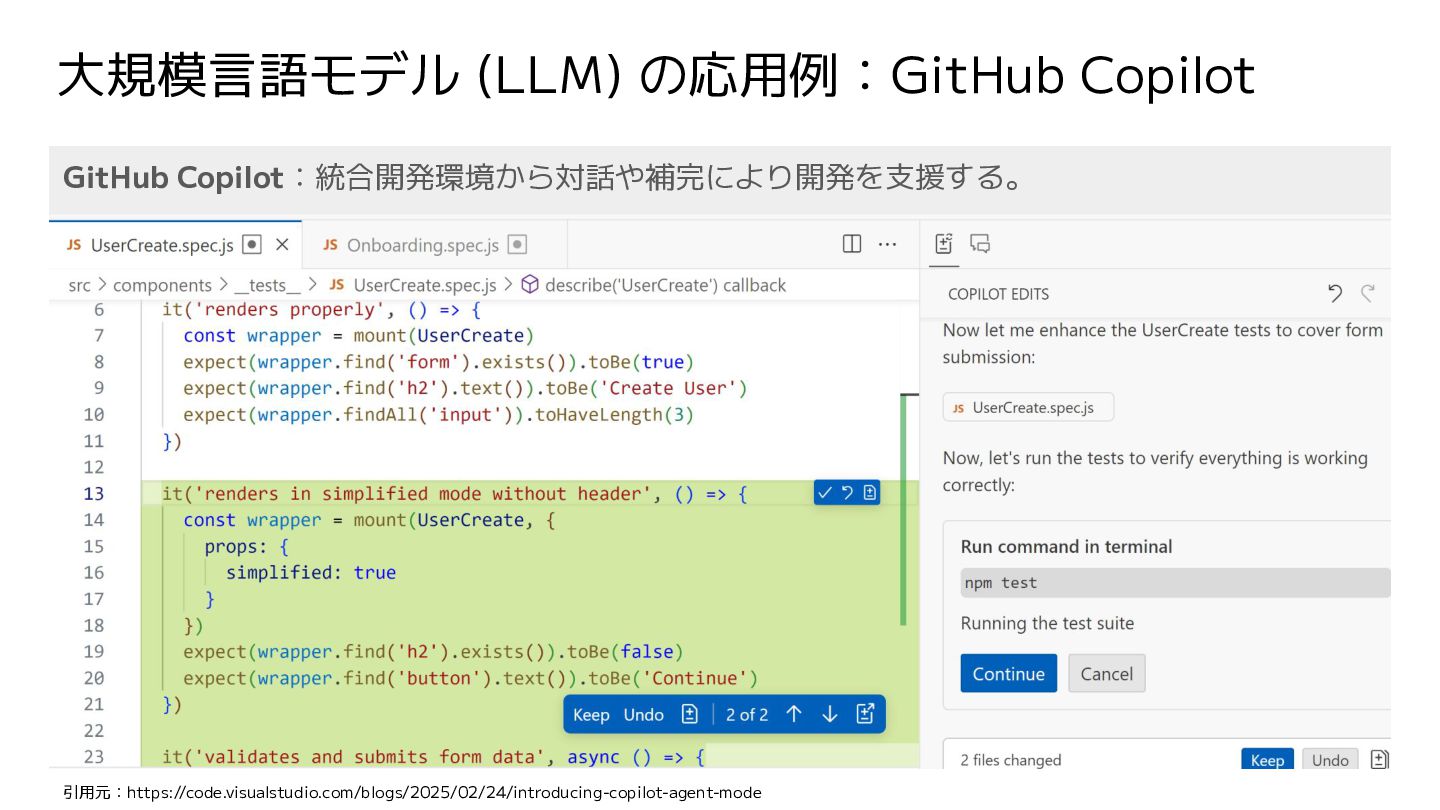This screenshot has width=1440, height=810.
Task: Accept the change with the checkmark at line 13
Action: click(825, 493)
